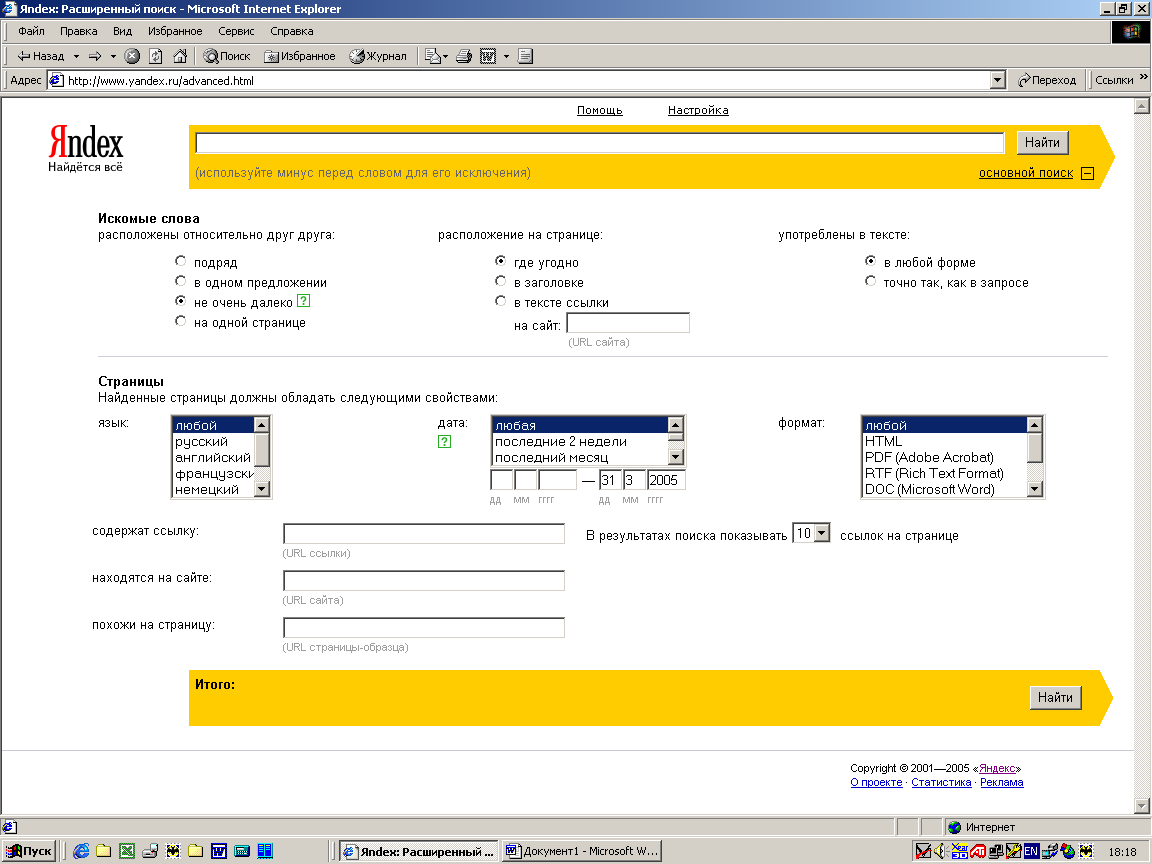Choose 'PDF (Adobe Acrobat)' in format list
This screenshot has width=1152, height=864.
click(x=944, y=458)
